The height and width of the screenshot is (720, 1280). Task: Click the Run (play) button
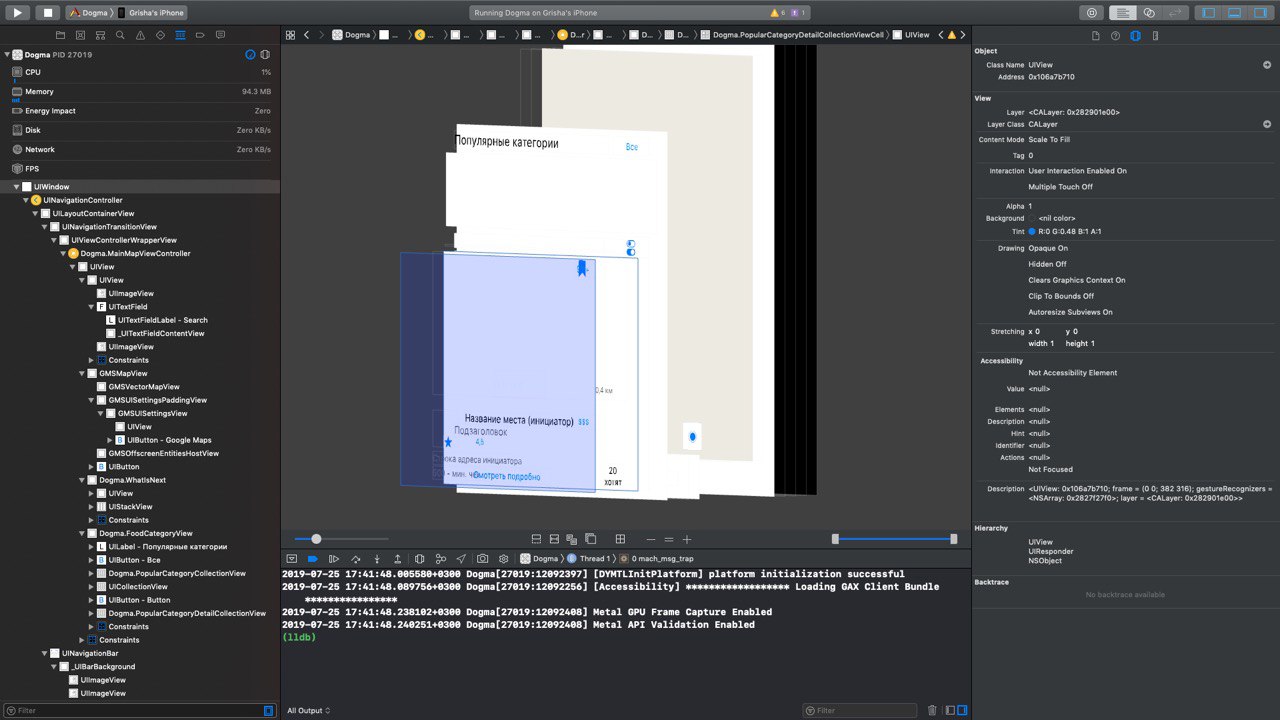coord(18,13)
